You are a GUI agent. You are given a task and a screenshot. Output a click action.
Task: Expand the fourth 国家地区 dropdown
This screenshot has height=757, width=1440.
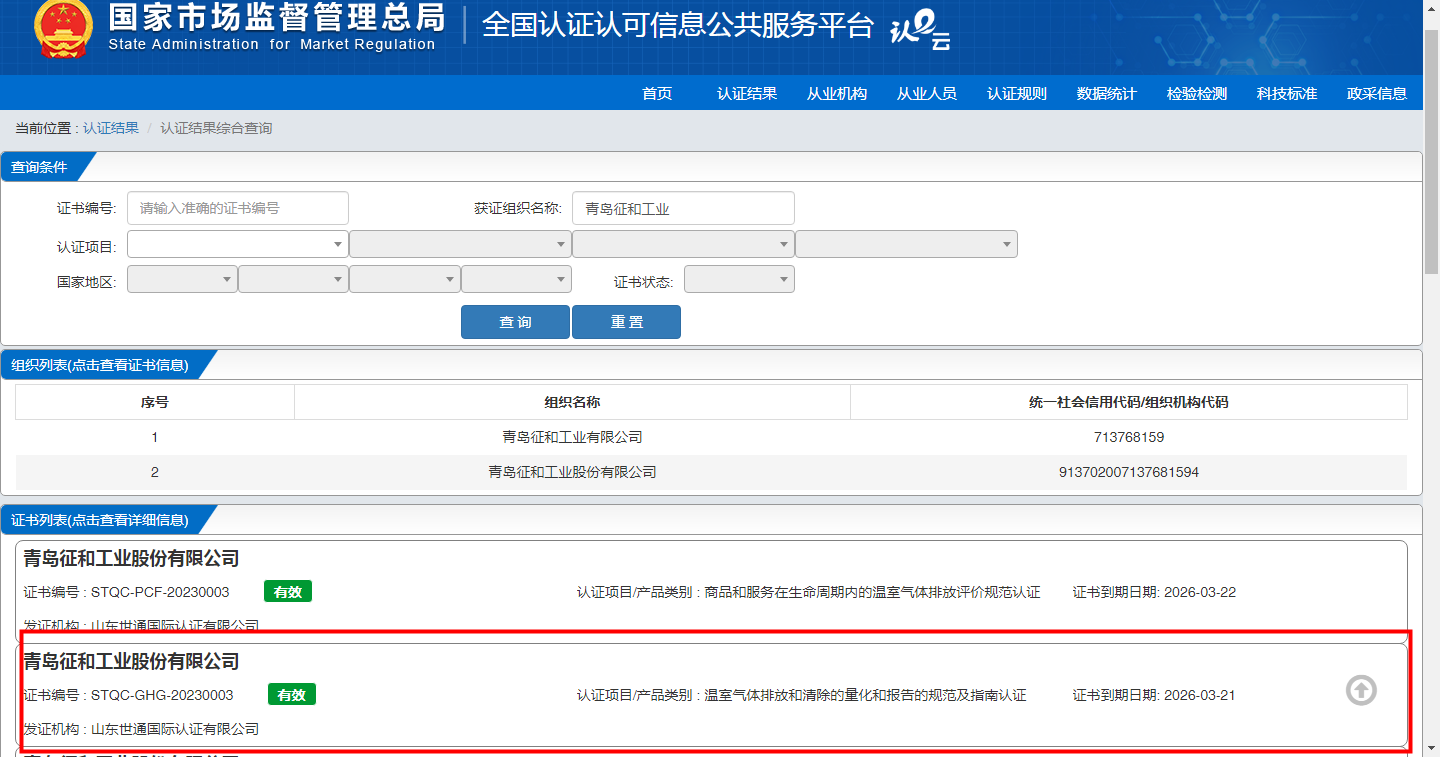[x=516, y=279]
